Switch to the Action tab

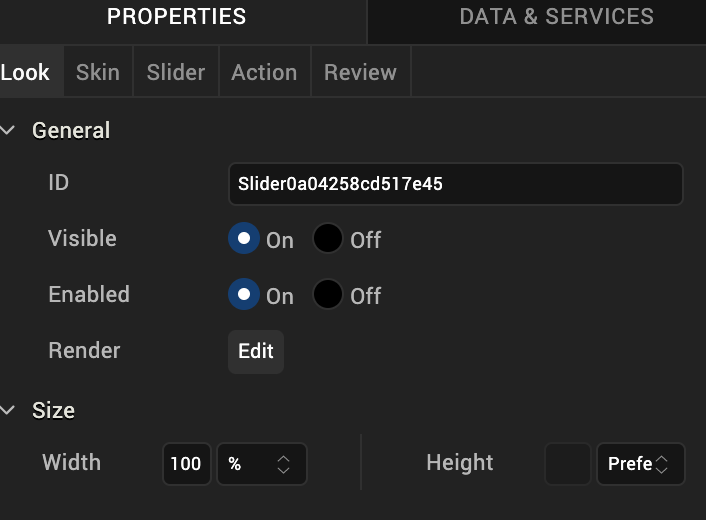coord(264,73)
